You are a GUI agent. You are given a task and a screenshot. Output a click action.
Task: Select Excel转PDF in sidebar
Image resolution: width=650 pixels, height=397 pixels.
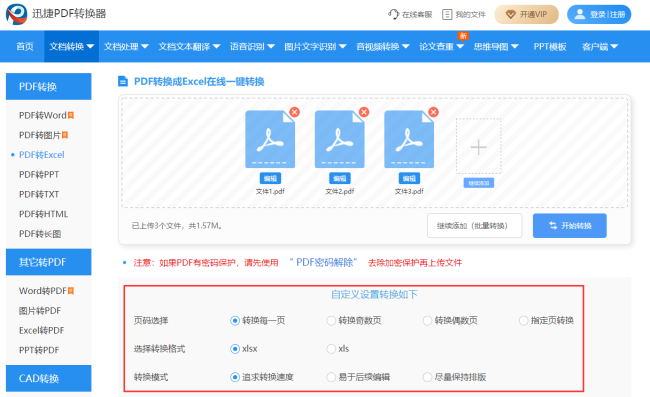pyautogui.click(x=41, y=330)
